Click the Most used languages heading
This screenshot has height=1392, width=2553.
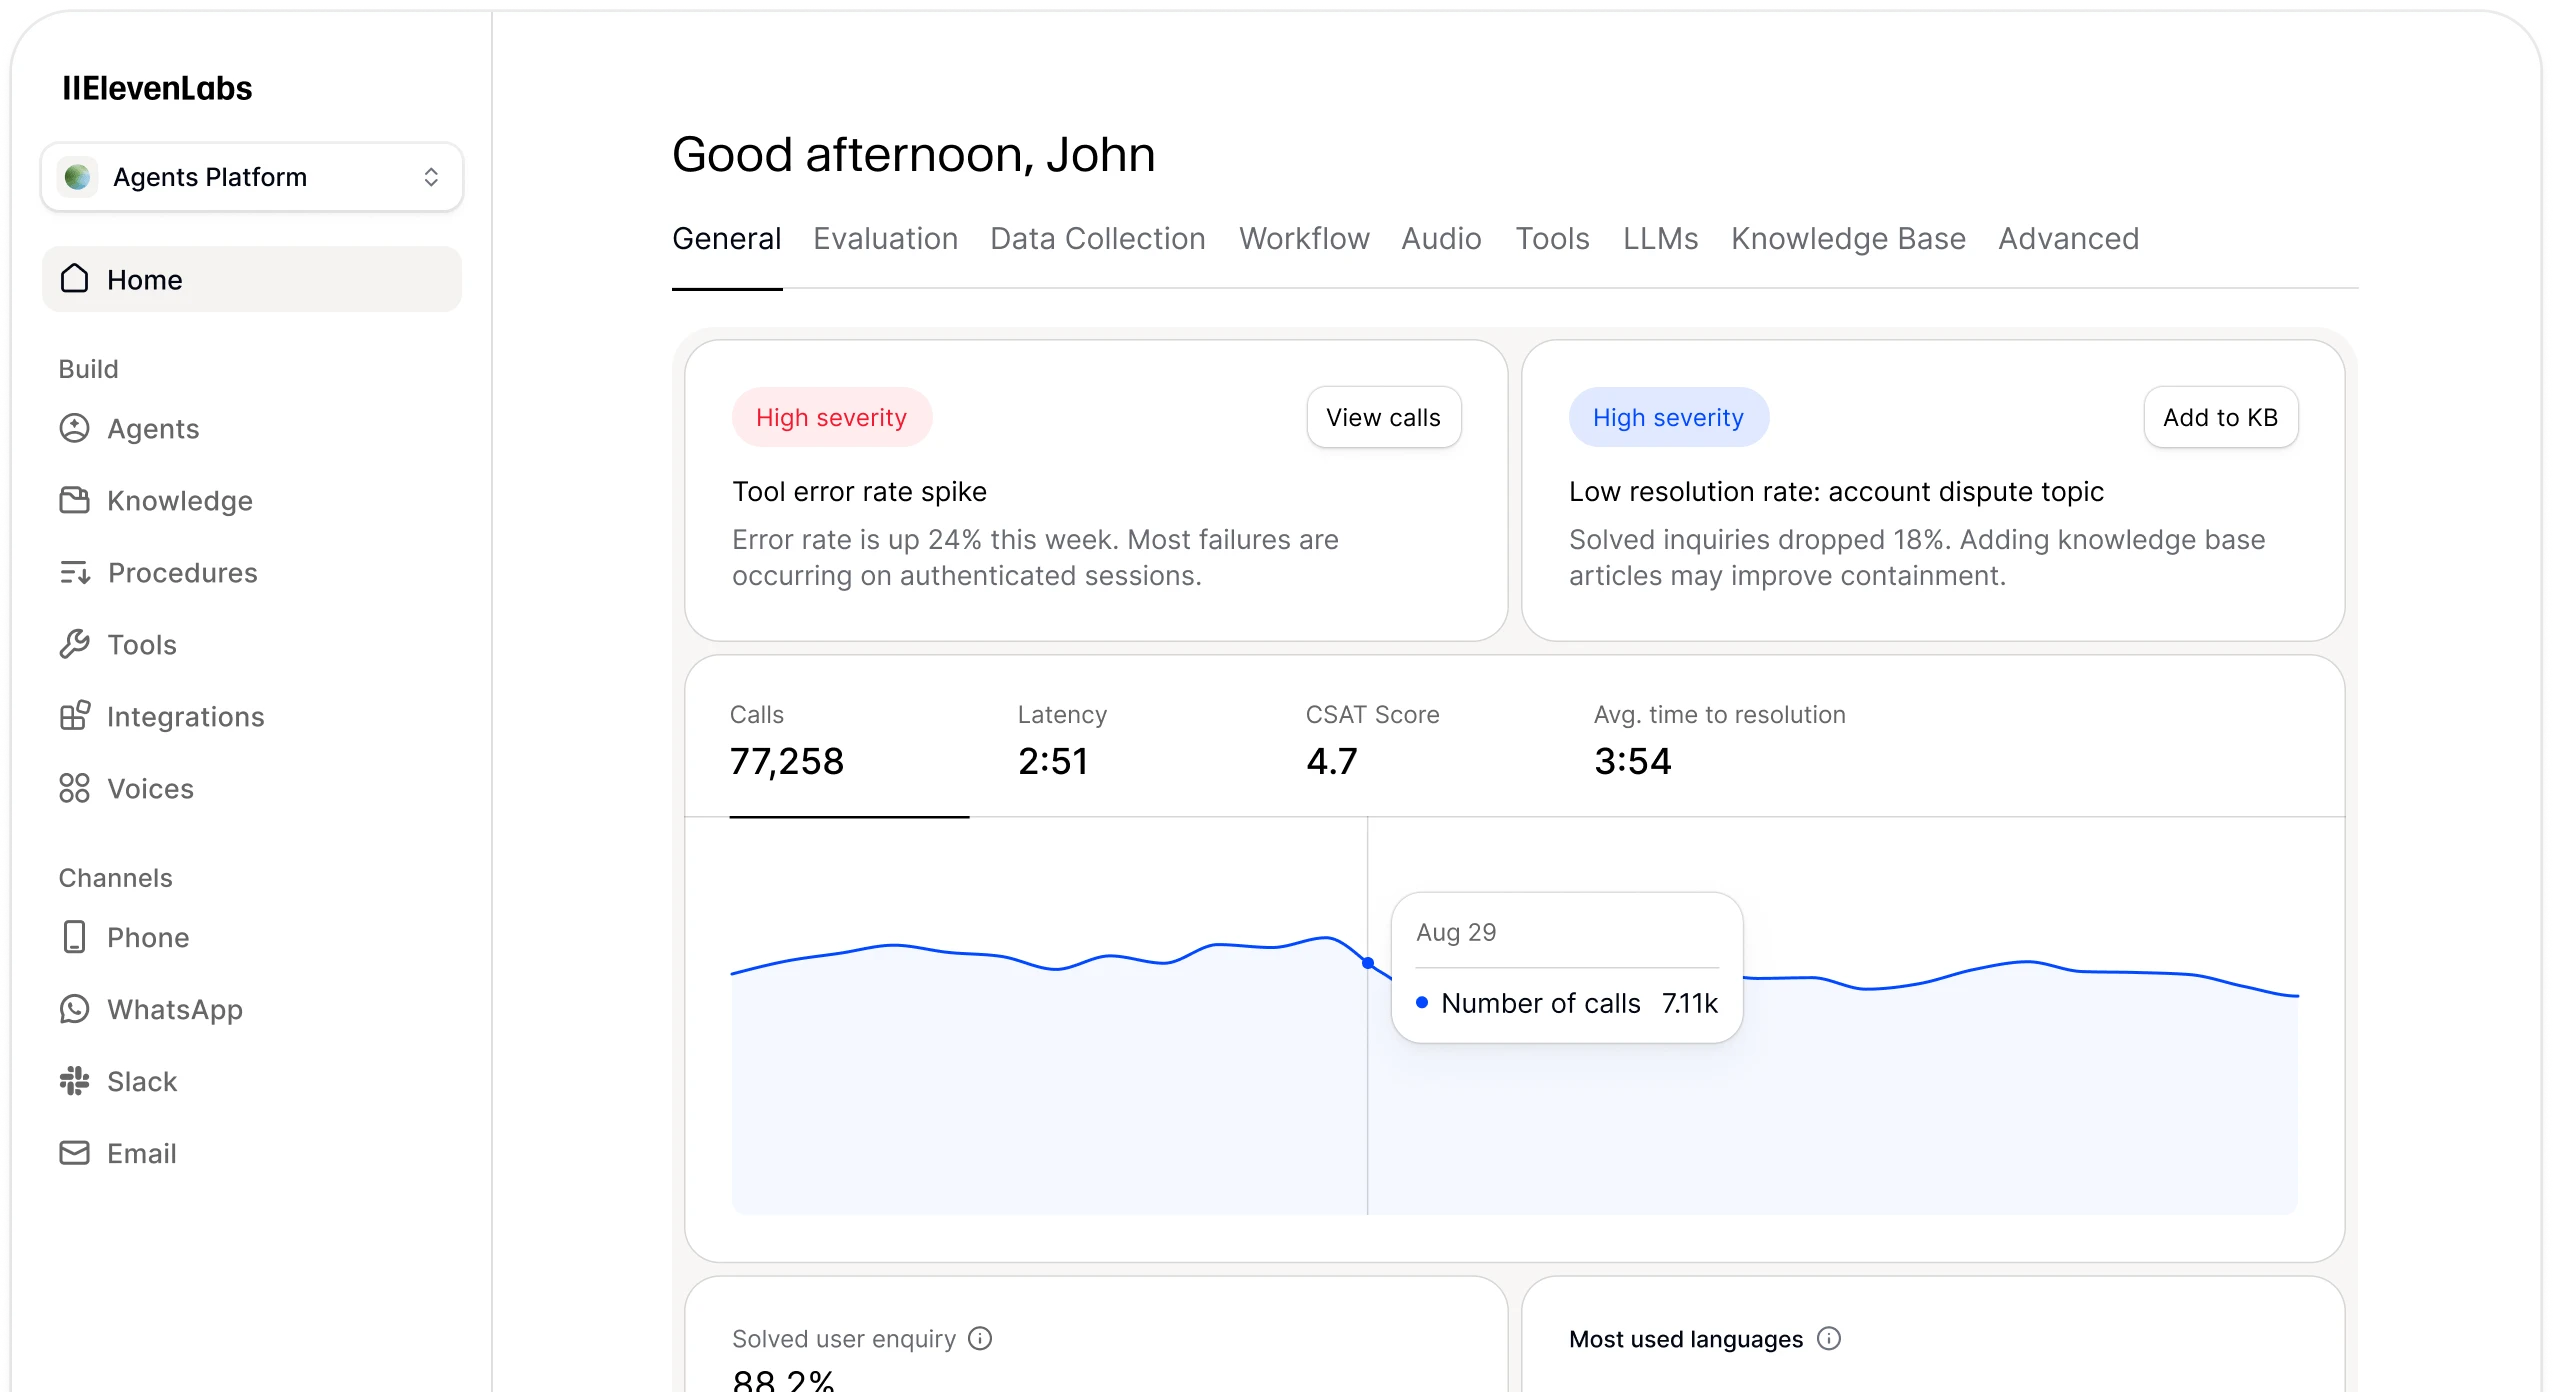tap(1686, 1338)
